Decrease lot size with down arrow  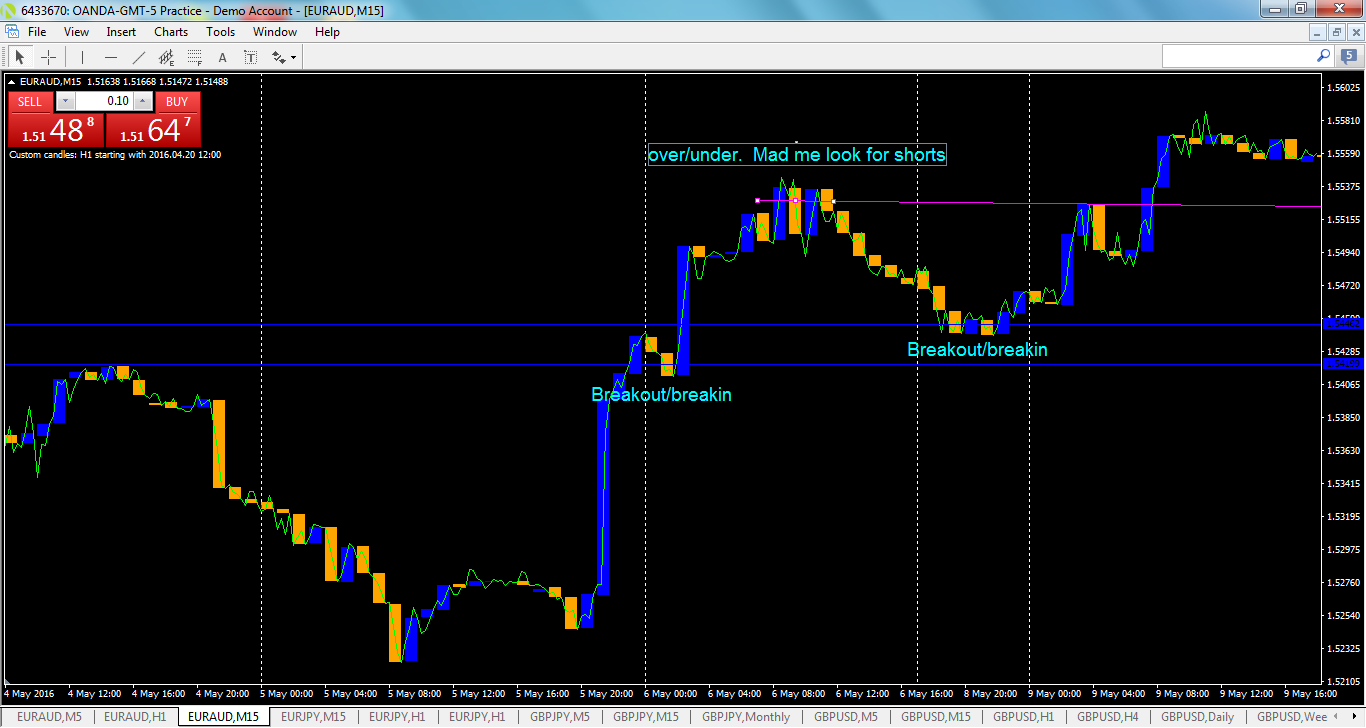(x=65, y=101)
